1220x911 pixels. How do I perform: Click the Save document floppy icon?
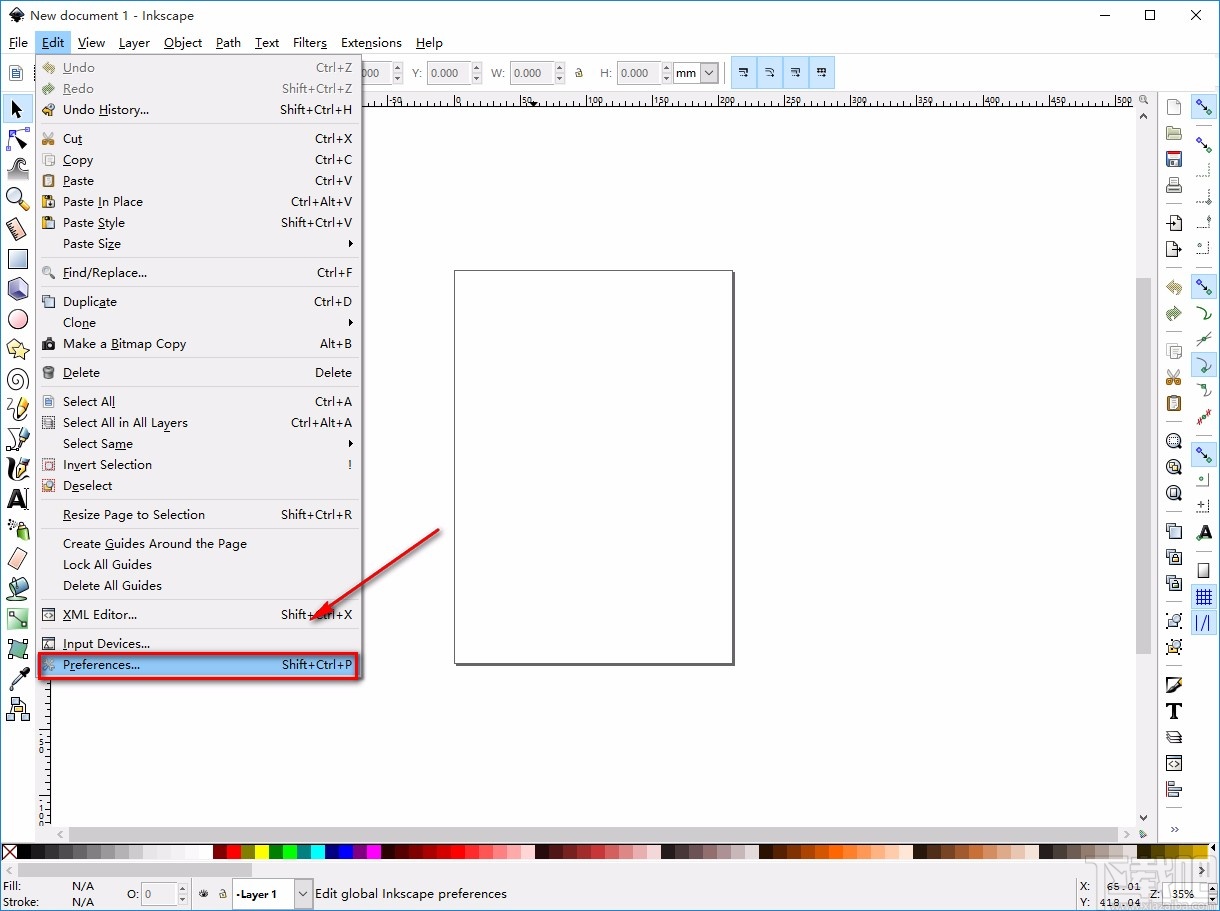pos(1174,159)
